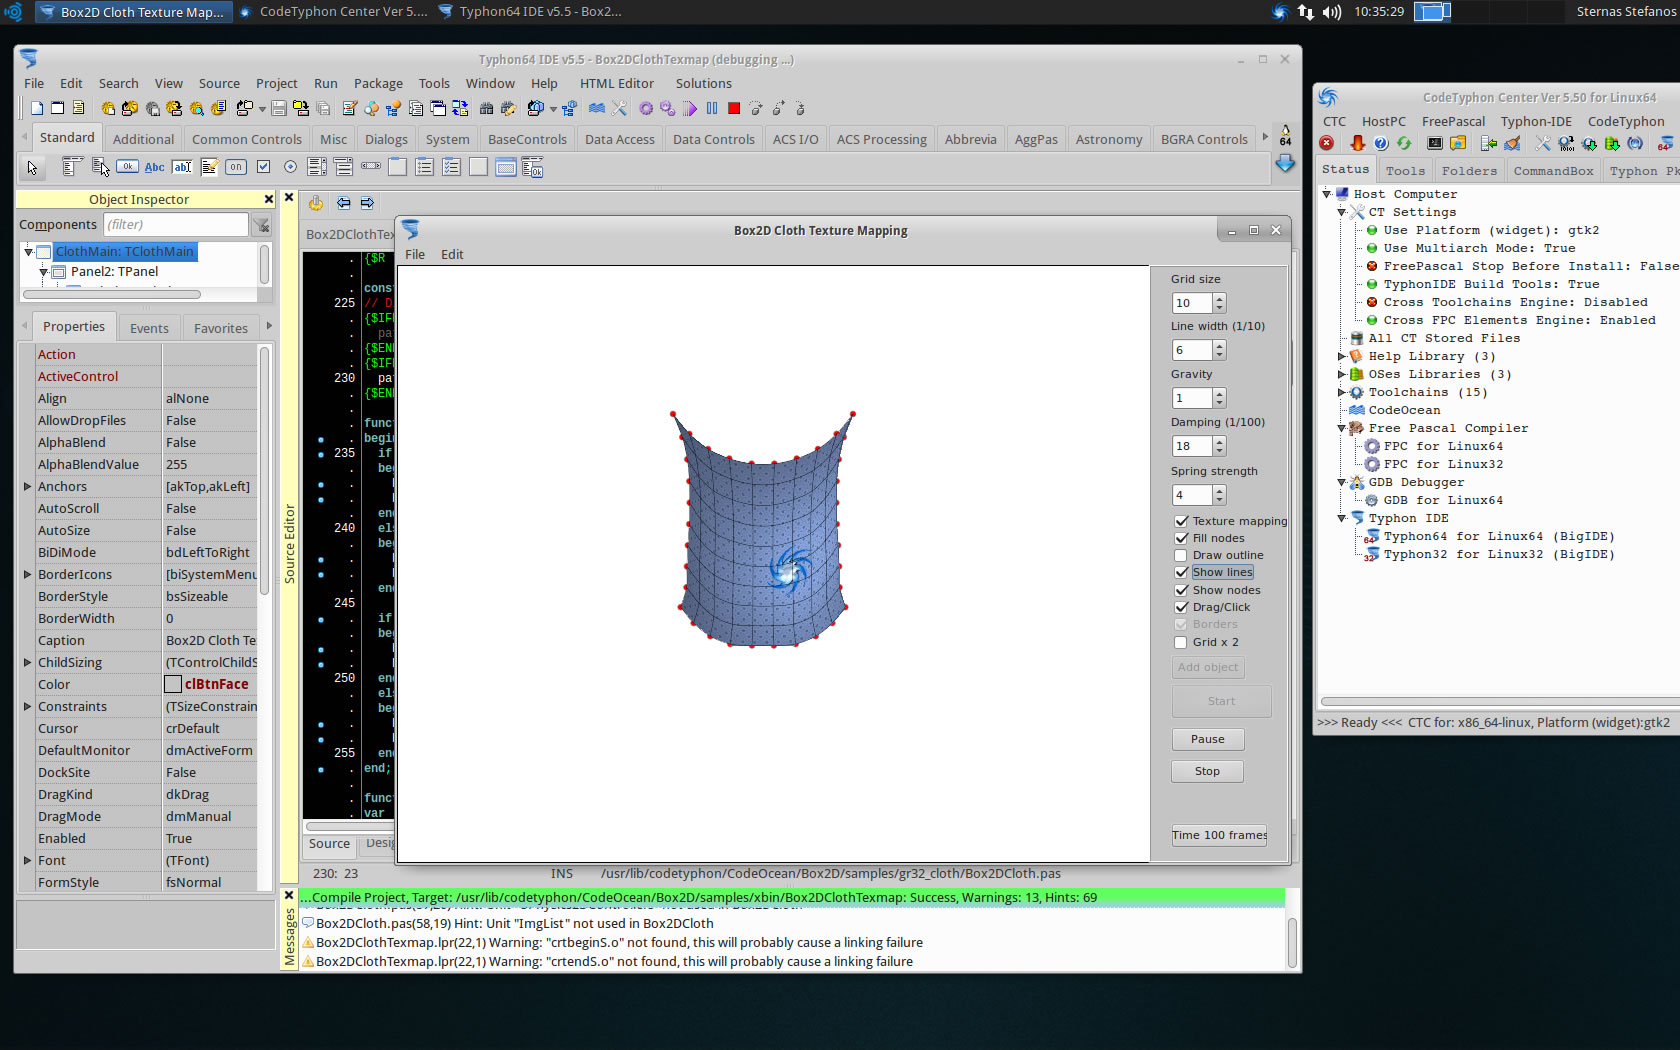The height and width of the screenshot is (1050, 1680).
Task: Collapse the ClothMain: TClothMain tree node
Action: (x=28, y=252)
